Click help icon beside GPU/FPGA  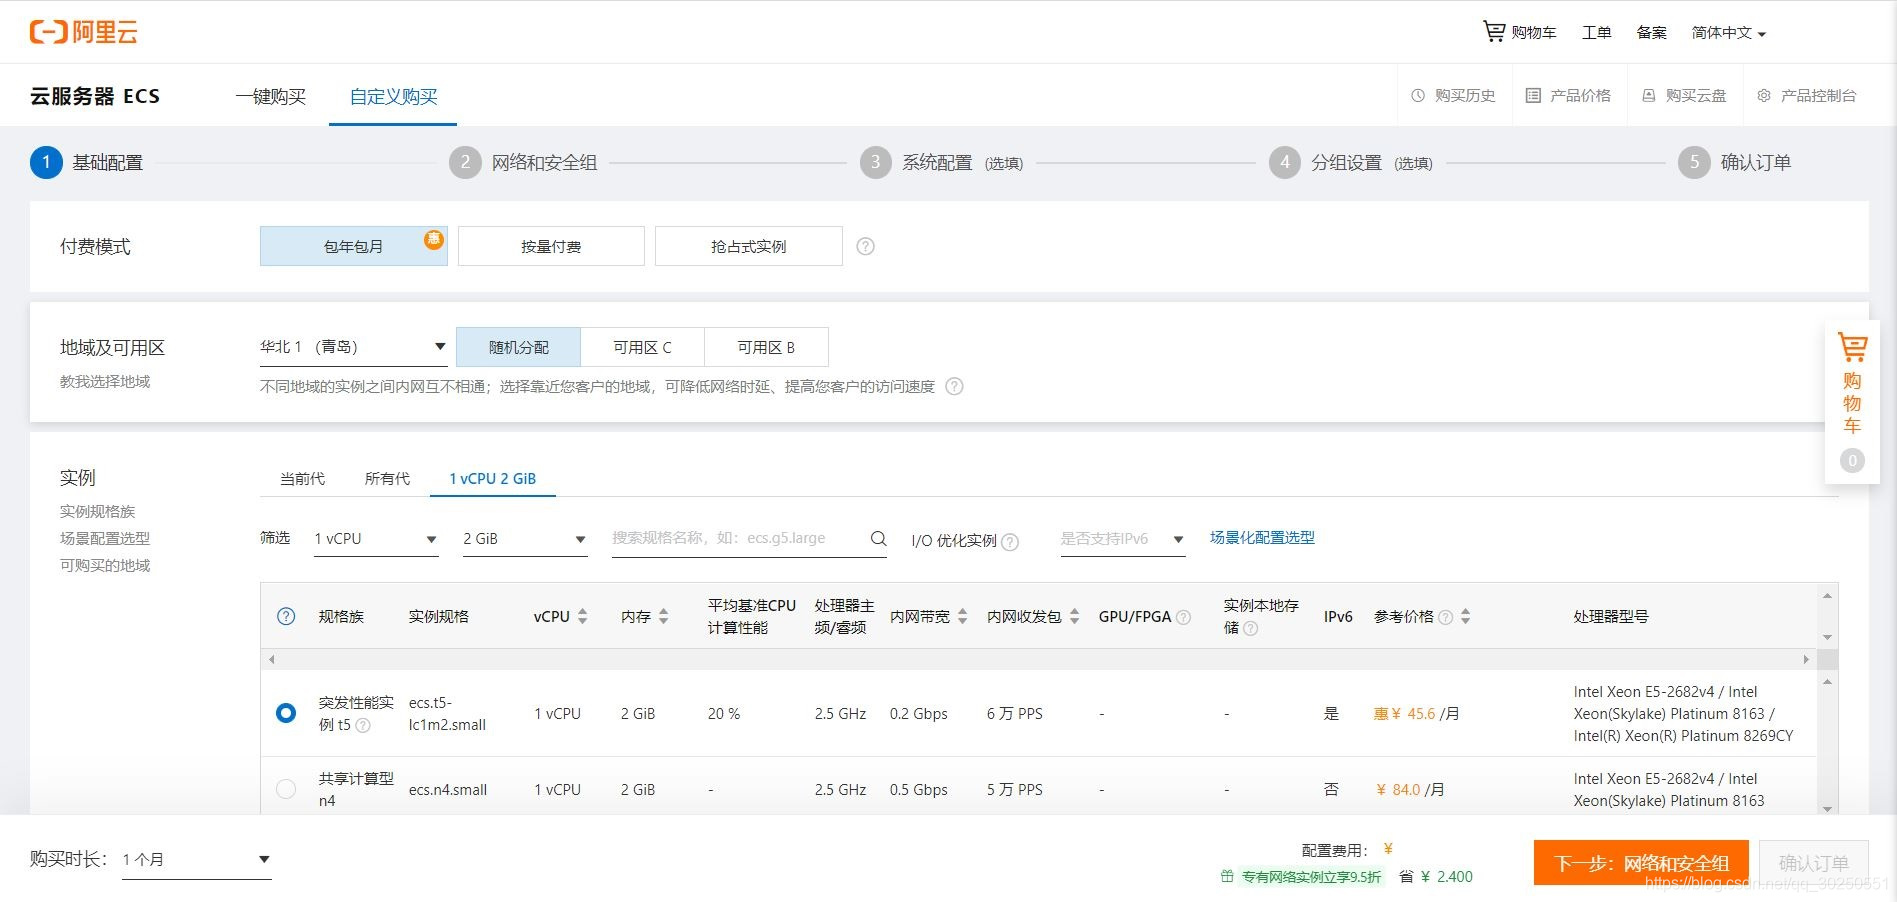(x=1183, y=617)
